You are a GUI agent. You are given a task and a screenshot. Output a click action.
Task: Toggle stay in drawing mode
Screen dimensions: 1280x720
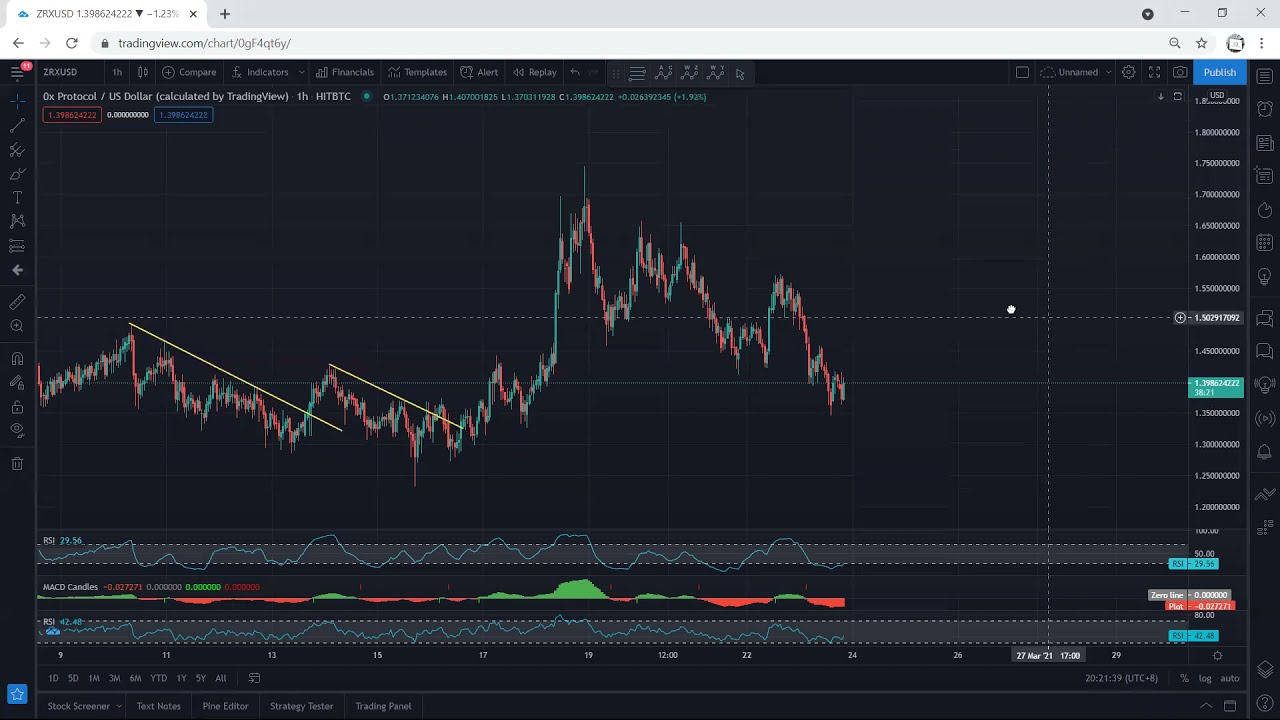[x=17, y=383]
